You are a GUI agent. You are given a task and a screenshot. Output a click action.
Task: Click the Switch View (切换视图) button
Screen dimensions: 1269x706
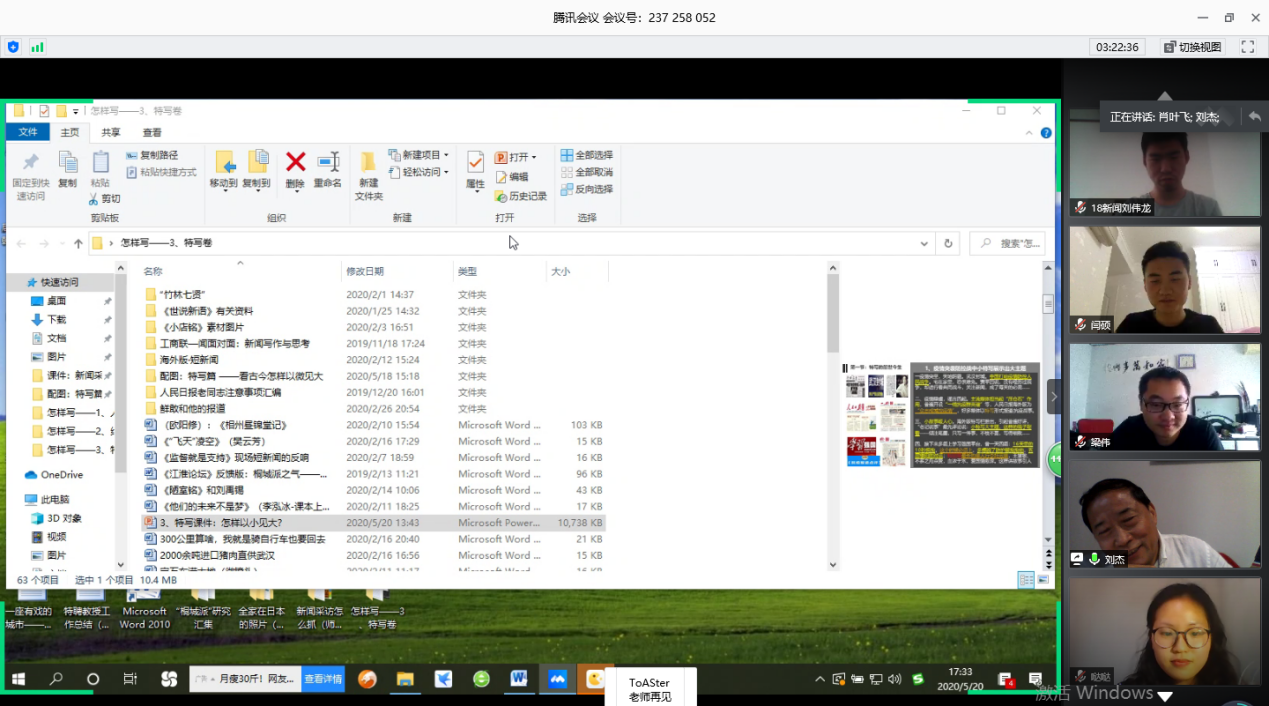[x=1193, y=47]
